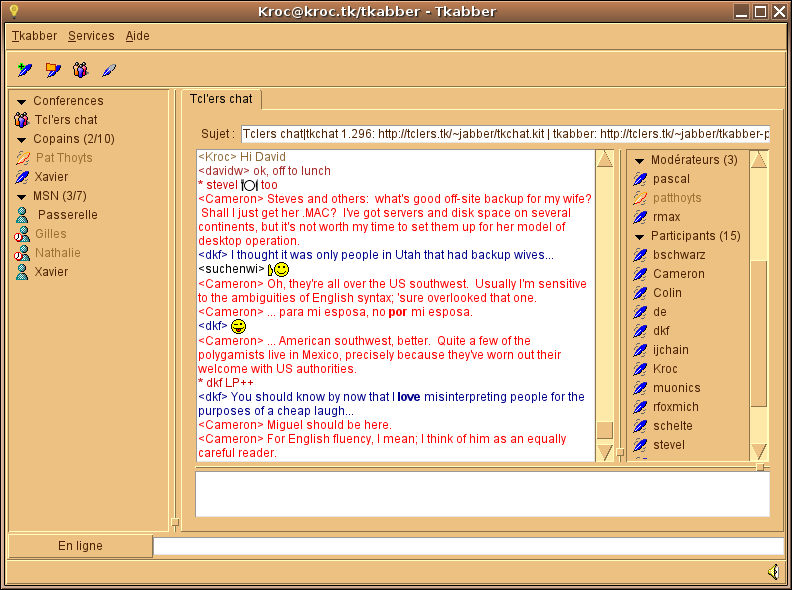Click the add contact feather icon
This screenshot has width=792, height=590.
point(25,70)
